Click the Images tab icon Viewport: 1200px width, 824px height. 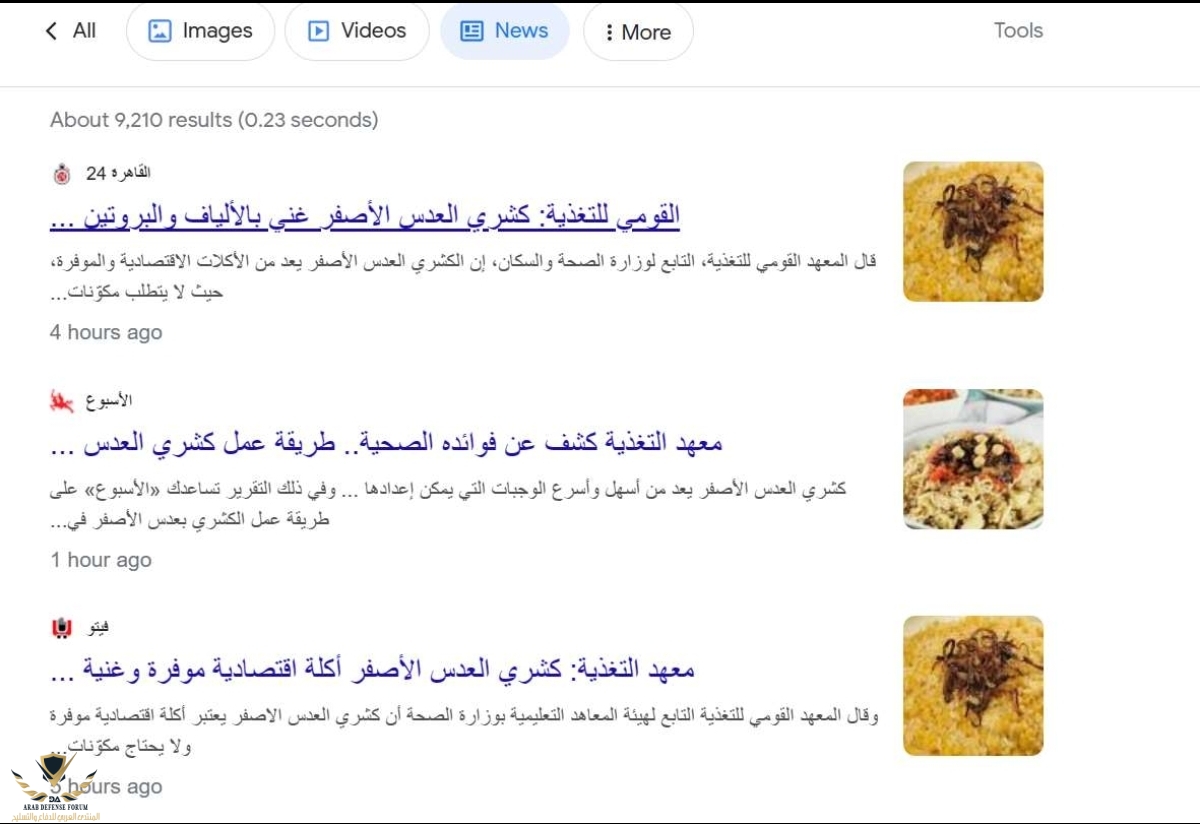tap(160, 31)
